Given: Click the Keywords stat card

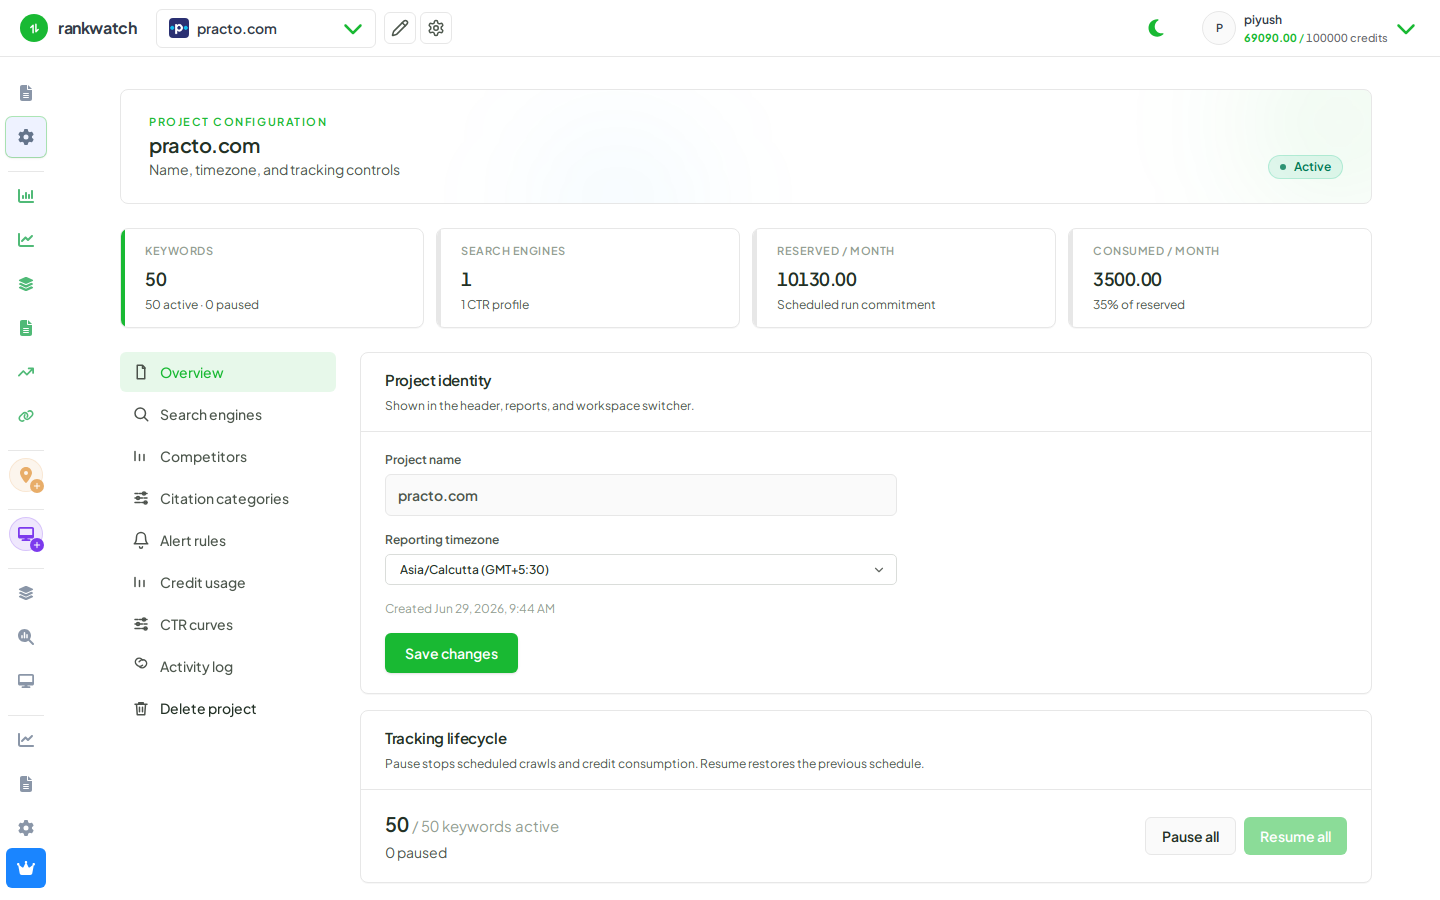Looking at the screenshot, I should coord(272,278).
